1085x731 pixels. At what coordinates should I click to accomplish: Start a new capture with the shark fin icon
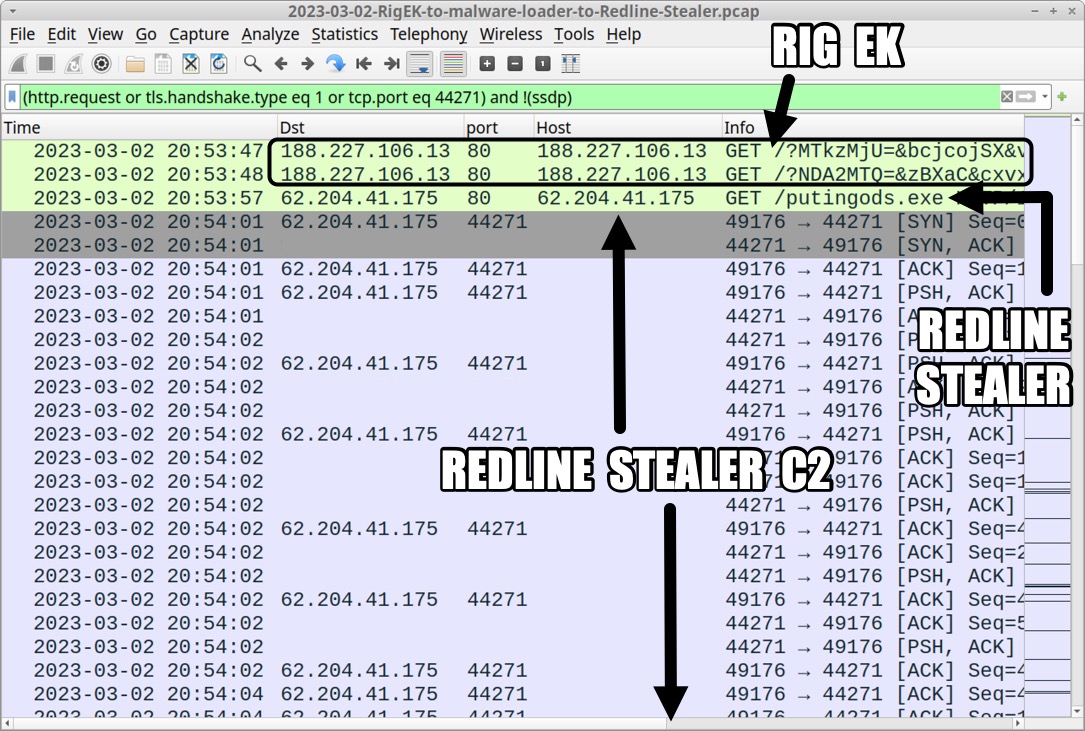(x=19, y=64)
